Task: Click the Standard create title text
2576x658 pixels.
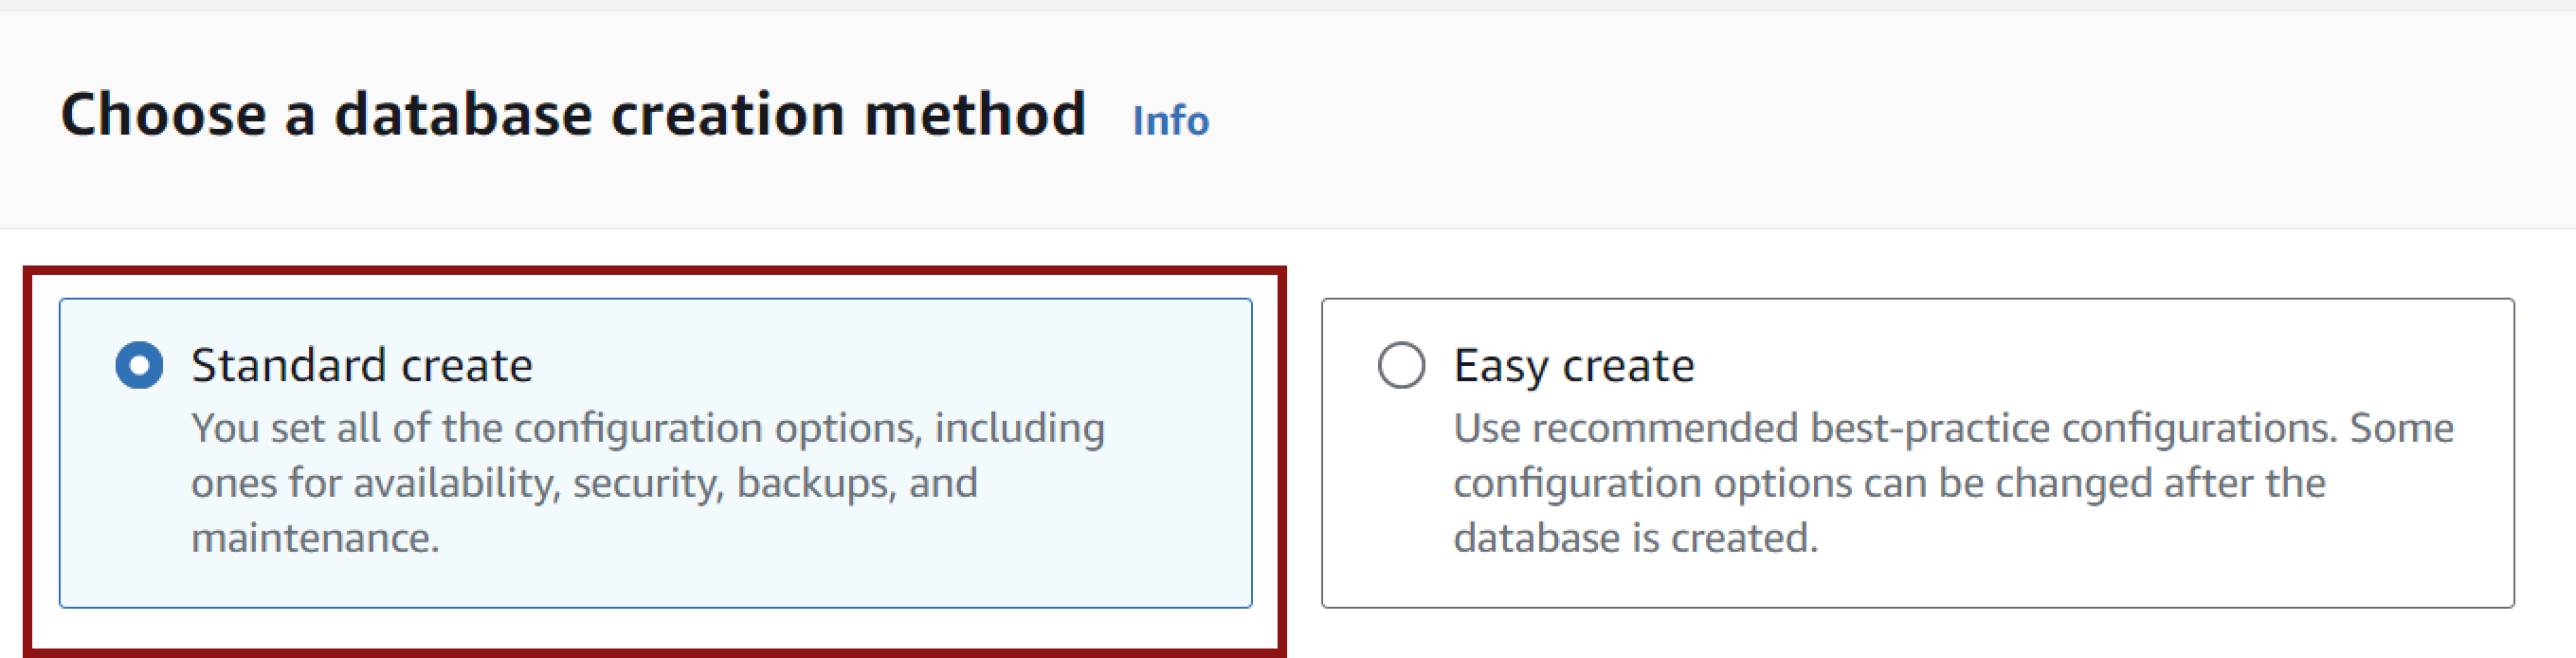Action: (x=361, y=365)
